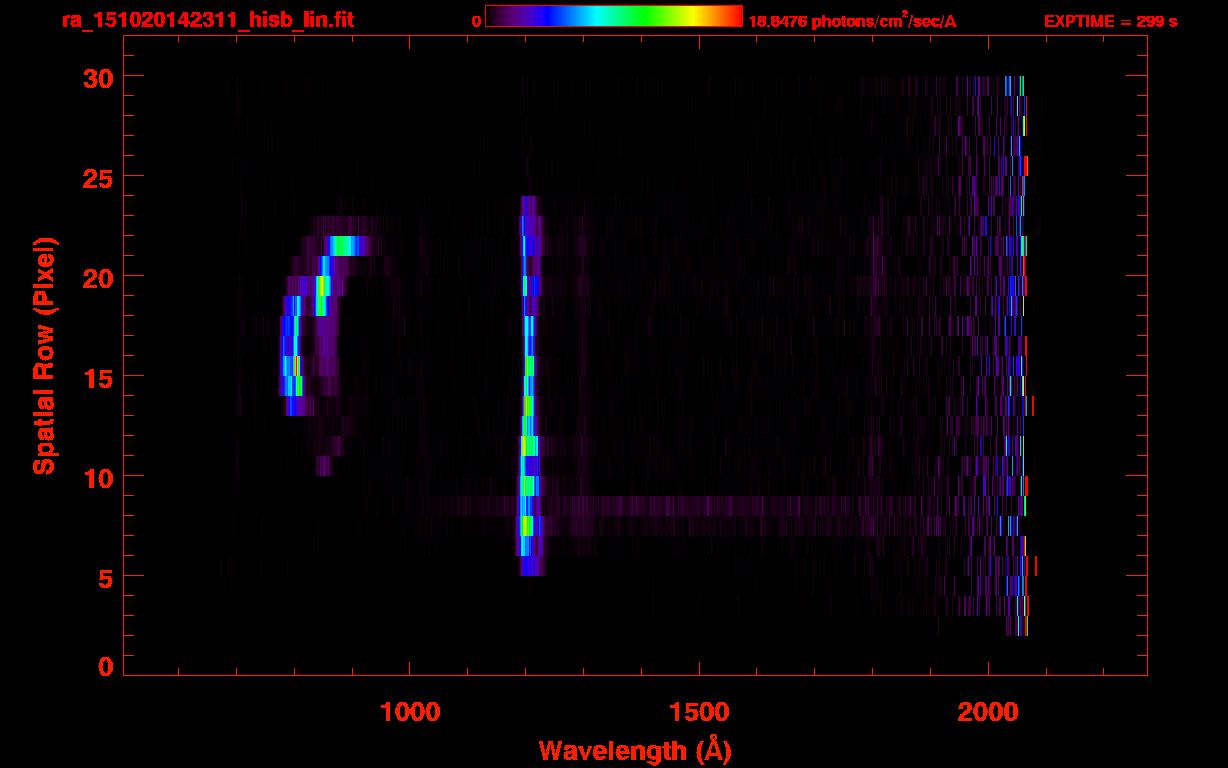Click the rainbow color scale bar
Image resolution: width=1228 pixels, height=768 pixels.
coord(614,16)
